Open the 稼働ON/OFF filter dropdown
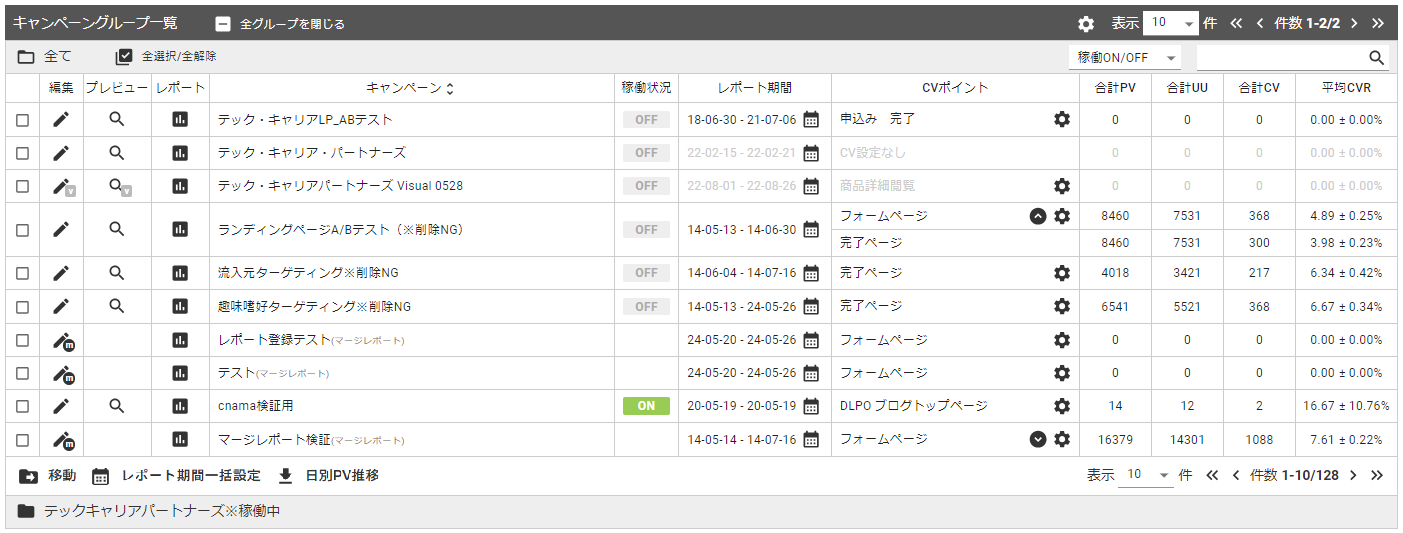 click(x=1124, y=57)
